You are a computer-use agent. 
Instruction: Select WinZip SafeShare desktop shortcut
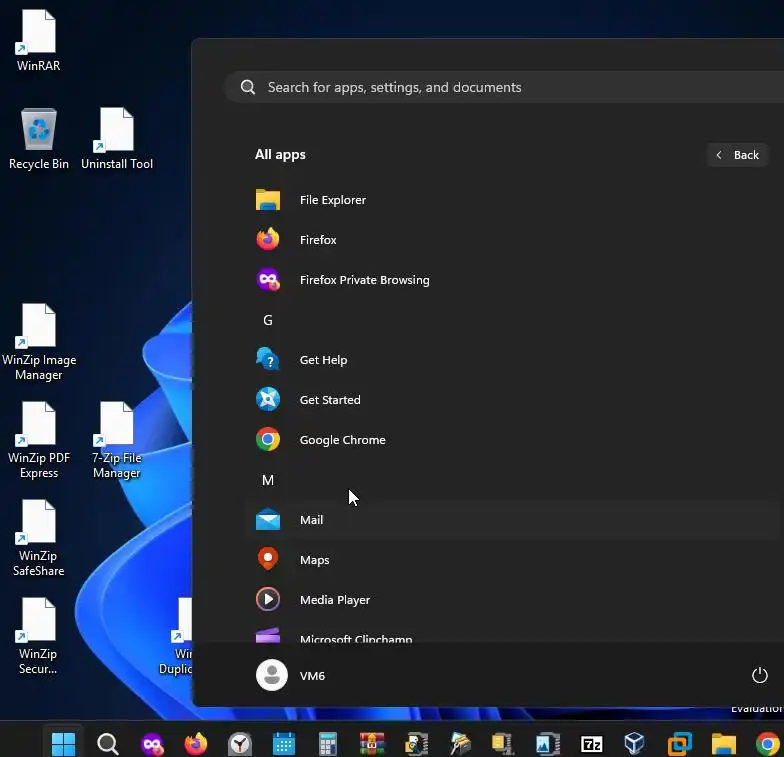(x=38, y=538)
